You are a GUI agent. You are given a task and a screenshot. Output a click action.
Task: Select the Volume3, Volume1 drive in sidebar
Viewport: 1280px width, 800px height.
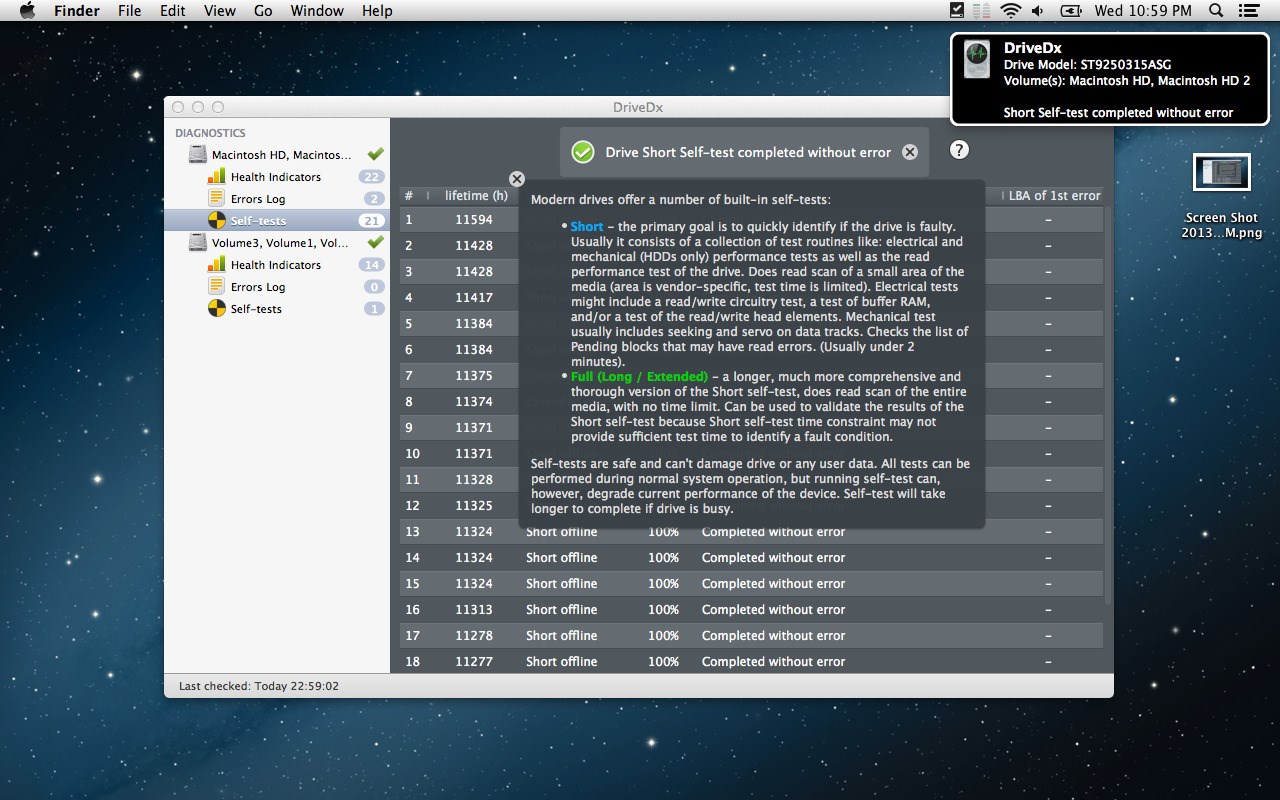(276, 243)
